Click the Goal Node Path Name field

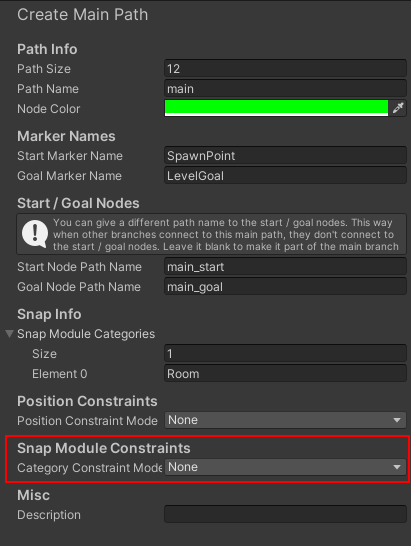pos(285,287)
